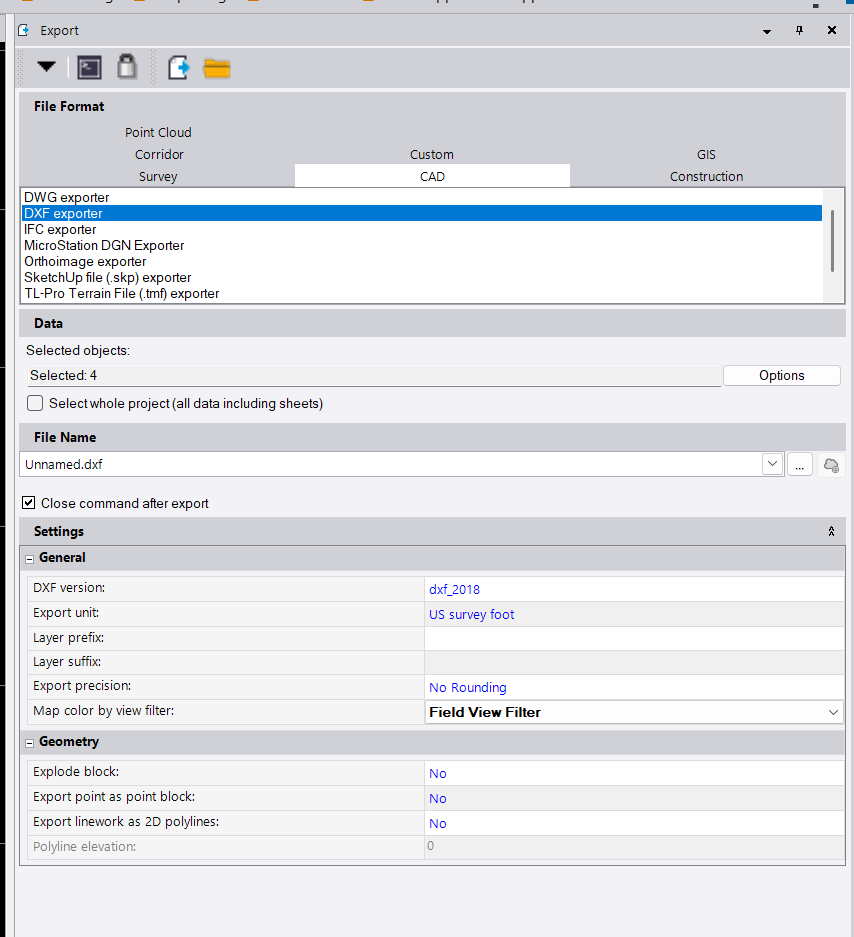Screen dimensions: 854x937
Task: Enable Select whole project checkbox
Action: click(36, 404)
